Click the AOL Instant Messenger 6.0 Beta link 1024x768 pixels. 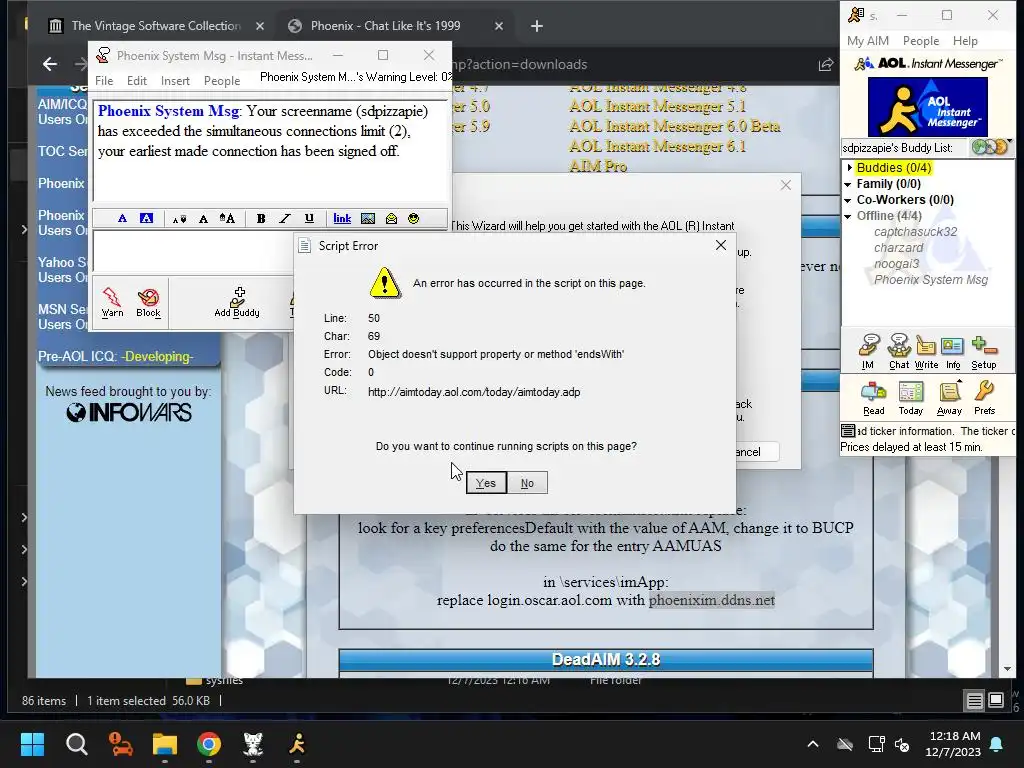pos(675,126)
